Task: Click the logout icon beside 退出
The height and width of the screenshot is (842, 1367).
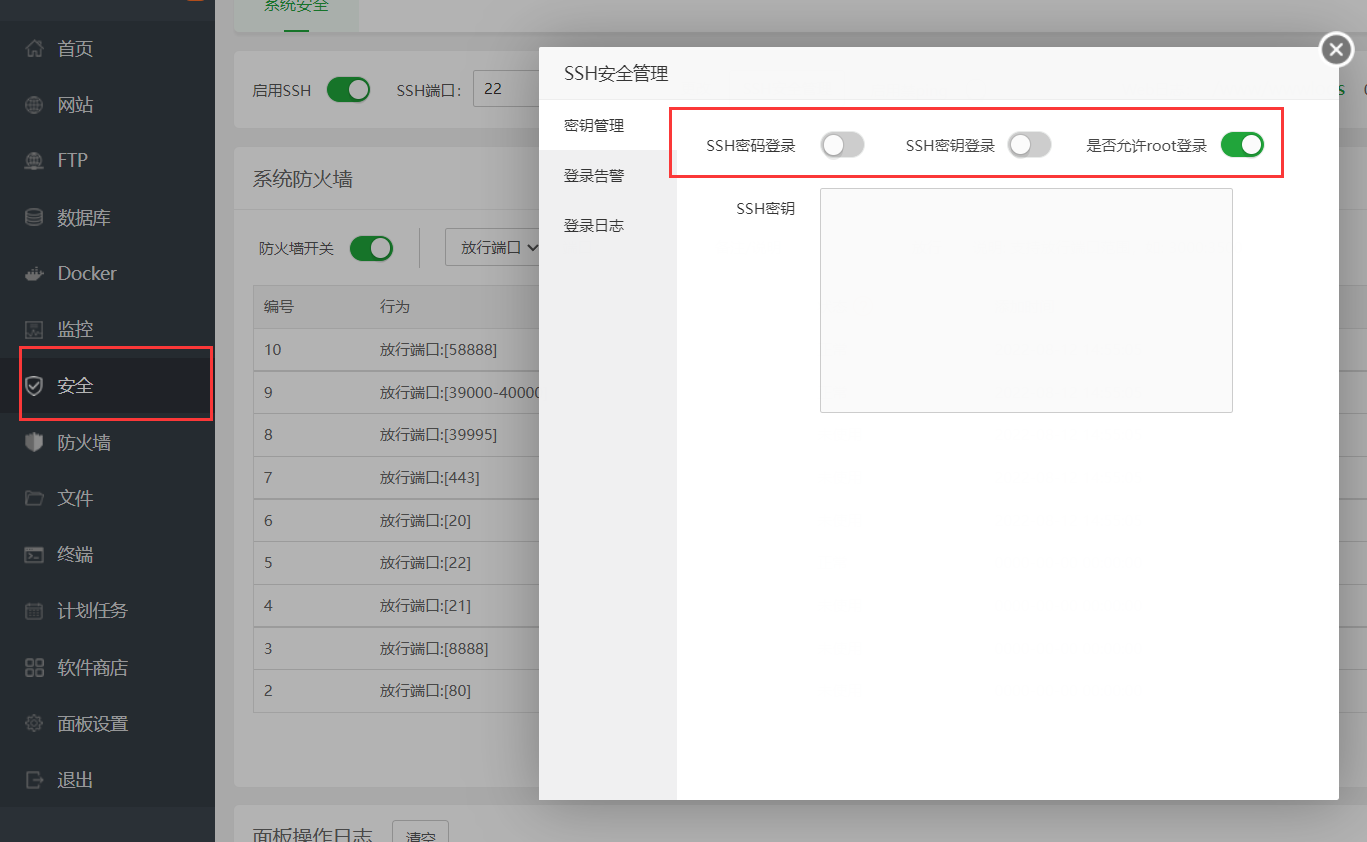Action: (x=35, y=779)
